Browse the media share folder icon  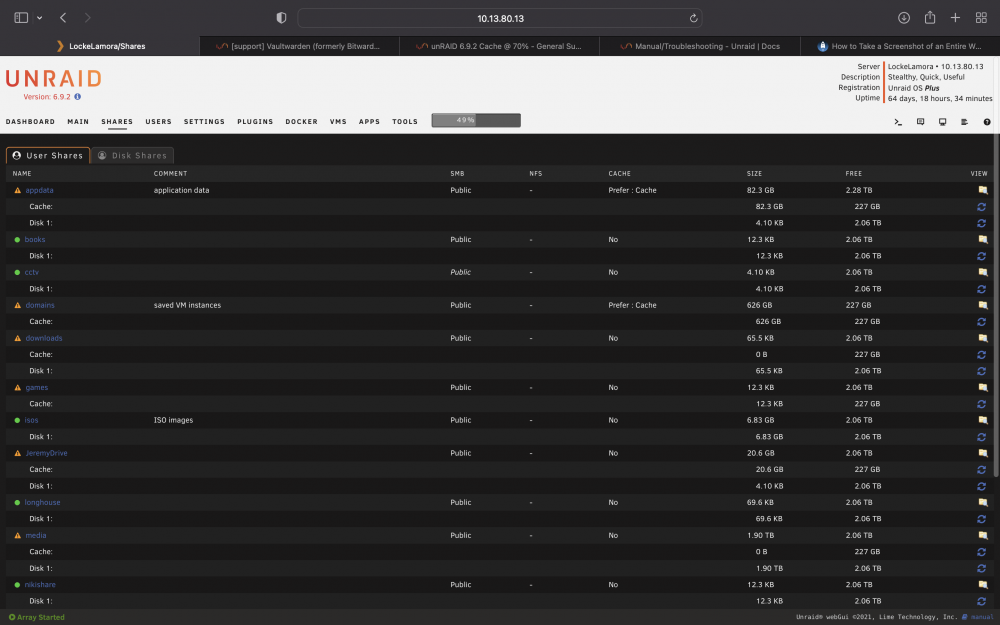coord(983,535)
